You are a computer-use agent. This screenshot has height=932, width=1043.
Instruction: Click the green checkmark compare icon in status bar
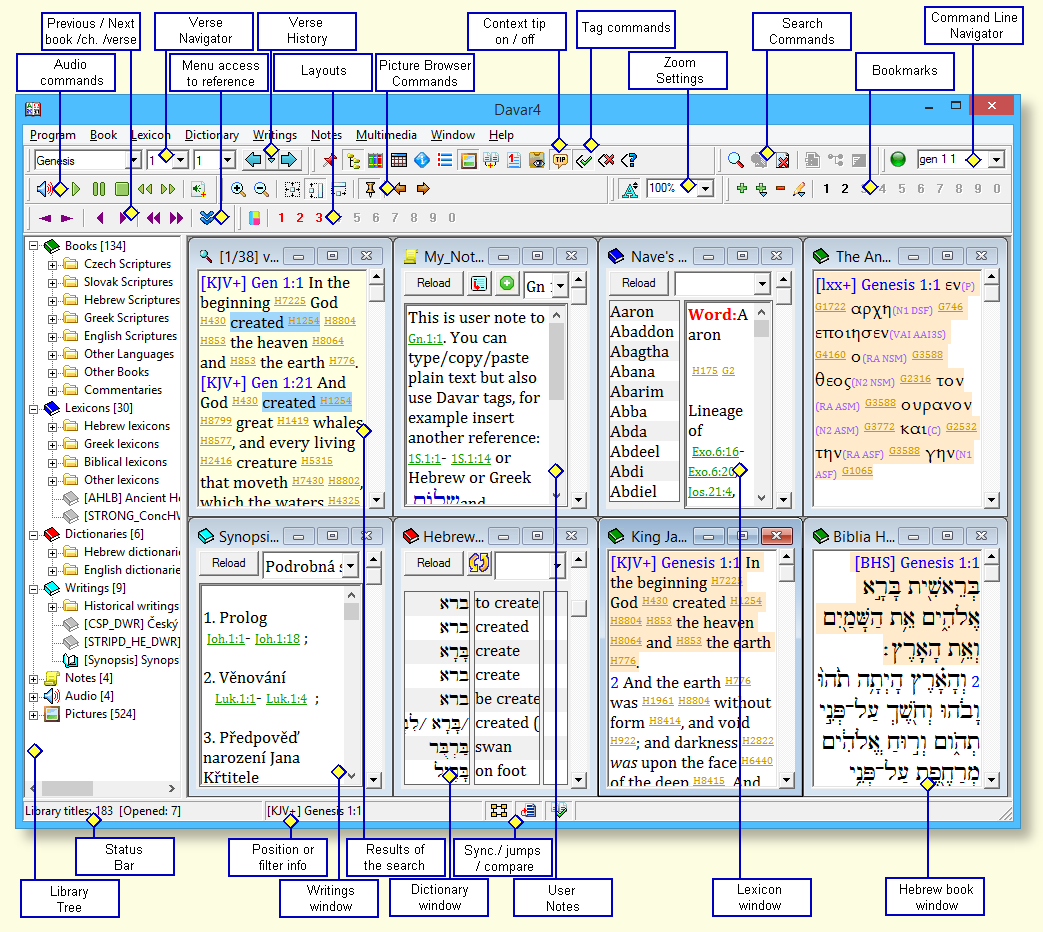click(560, 810)
